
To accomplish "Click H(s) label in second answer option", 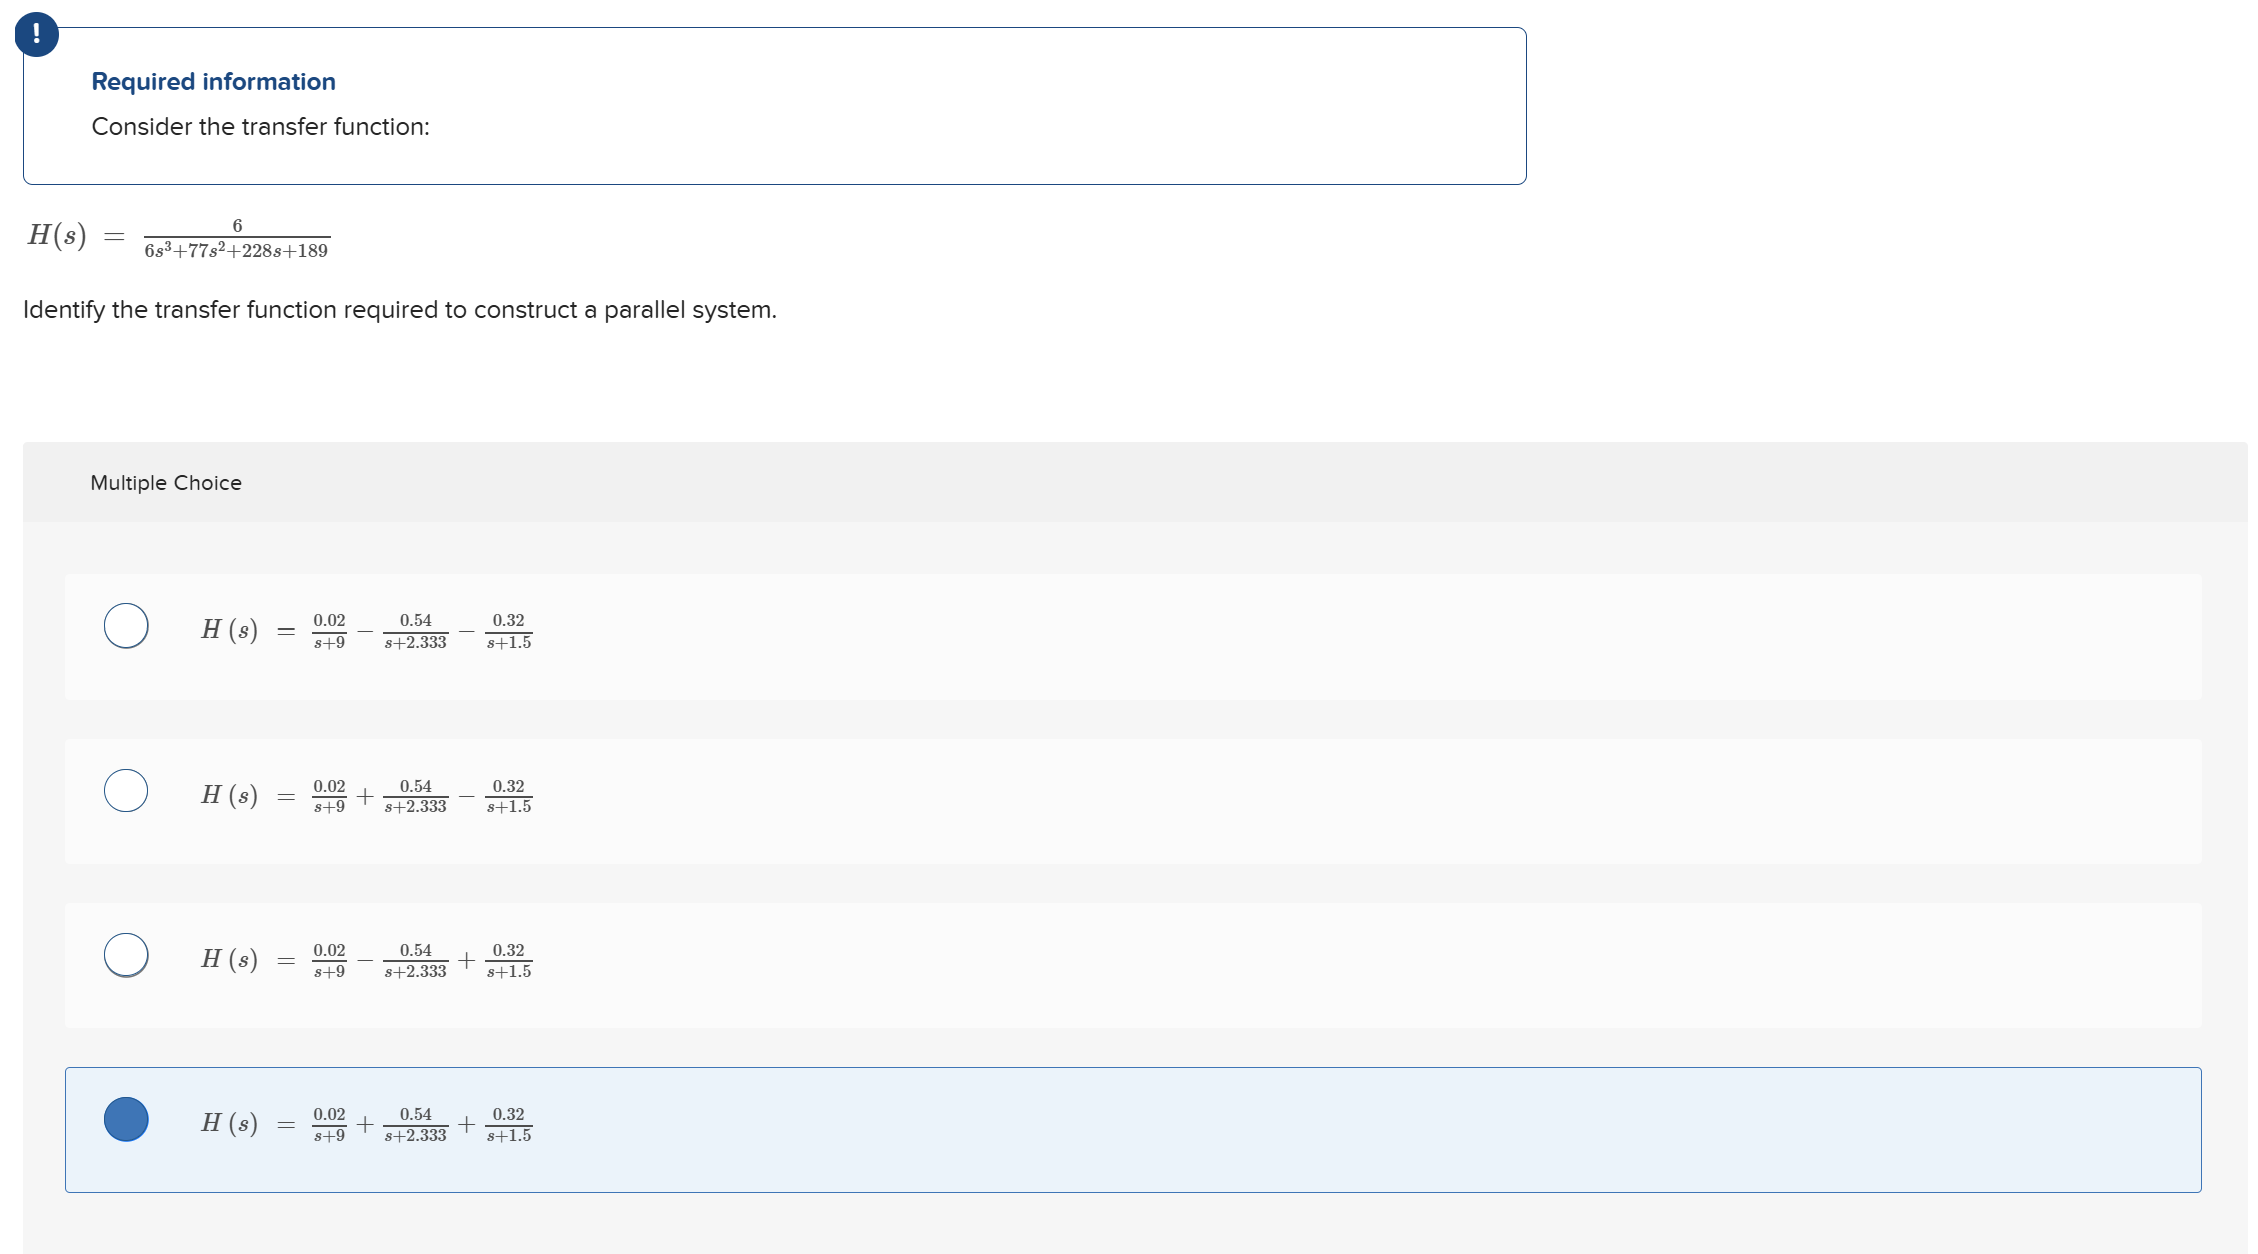I will pyautogui.click(x=229, y=795).
